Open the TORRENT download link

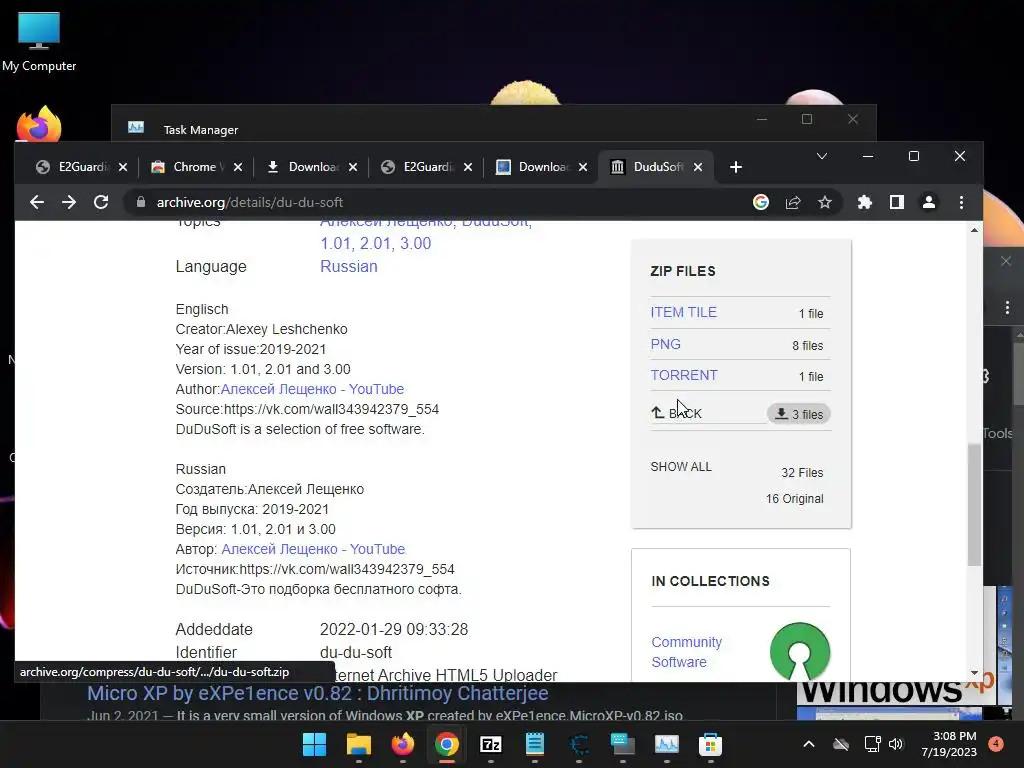pyautogui.click(x=684, y=376)
